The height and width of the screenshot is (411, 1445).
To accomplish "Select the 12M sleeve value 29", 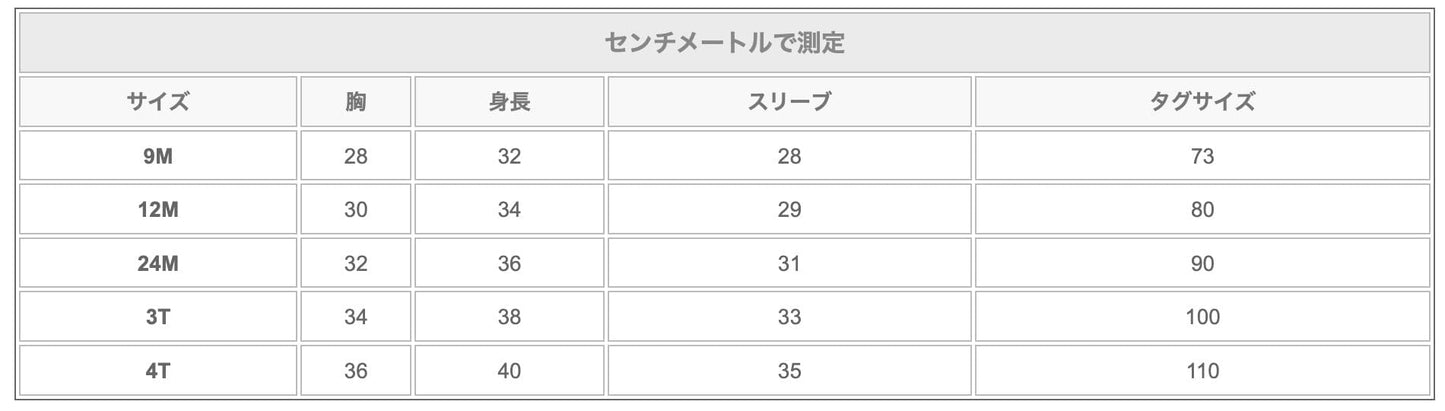I will [789, 210].
